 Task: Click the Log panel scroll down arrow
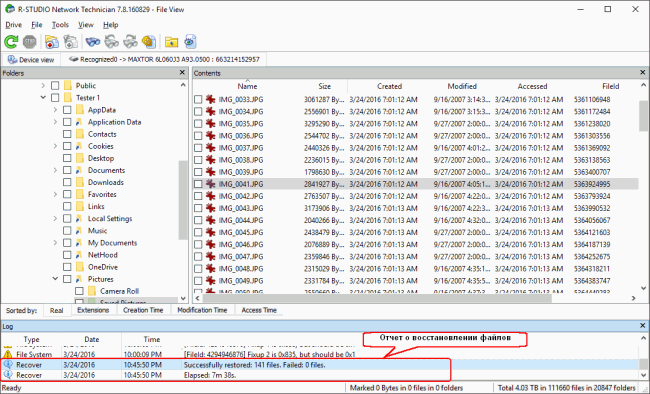(643, 375)
